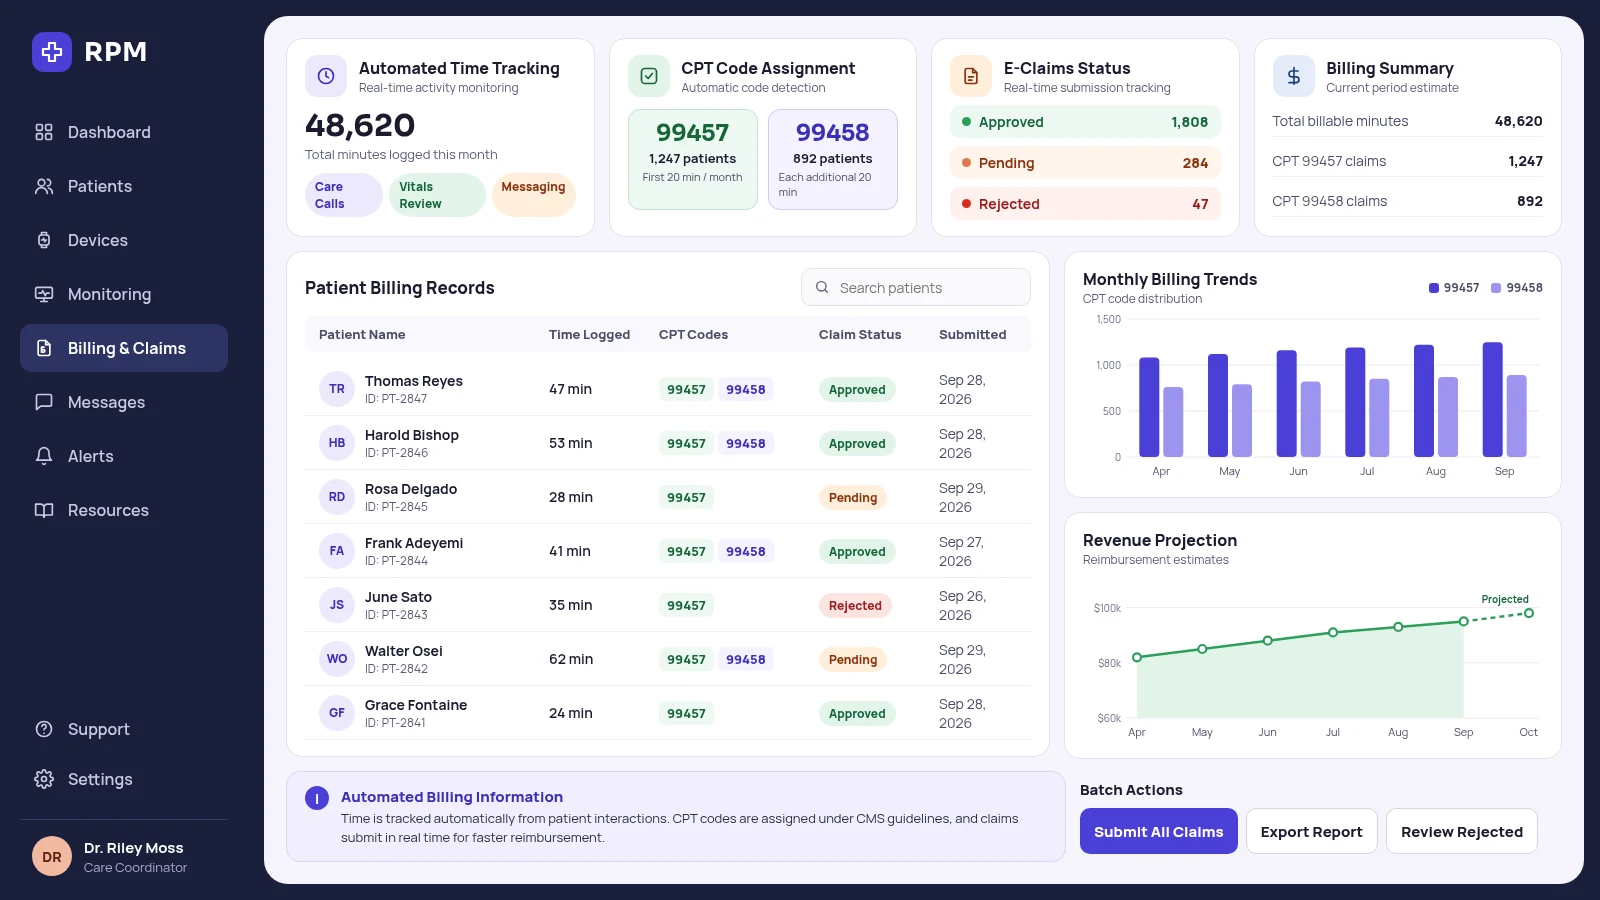Click Walter Osei's 99458 code tag
Screen dimensions: 1600x900
[x=746, y=659]
